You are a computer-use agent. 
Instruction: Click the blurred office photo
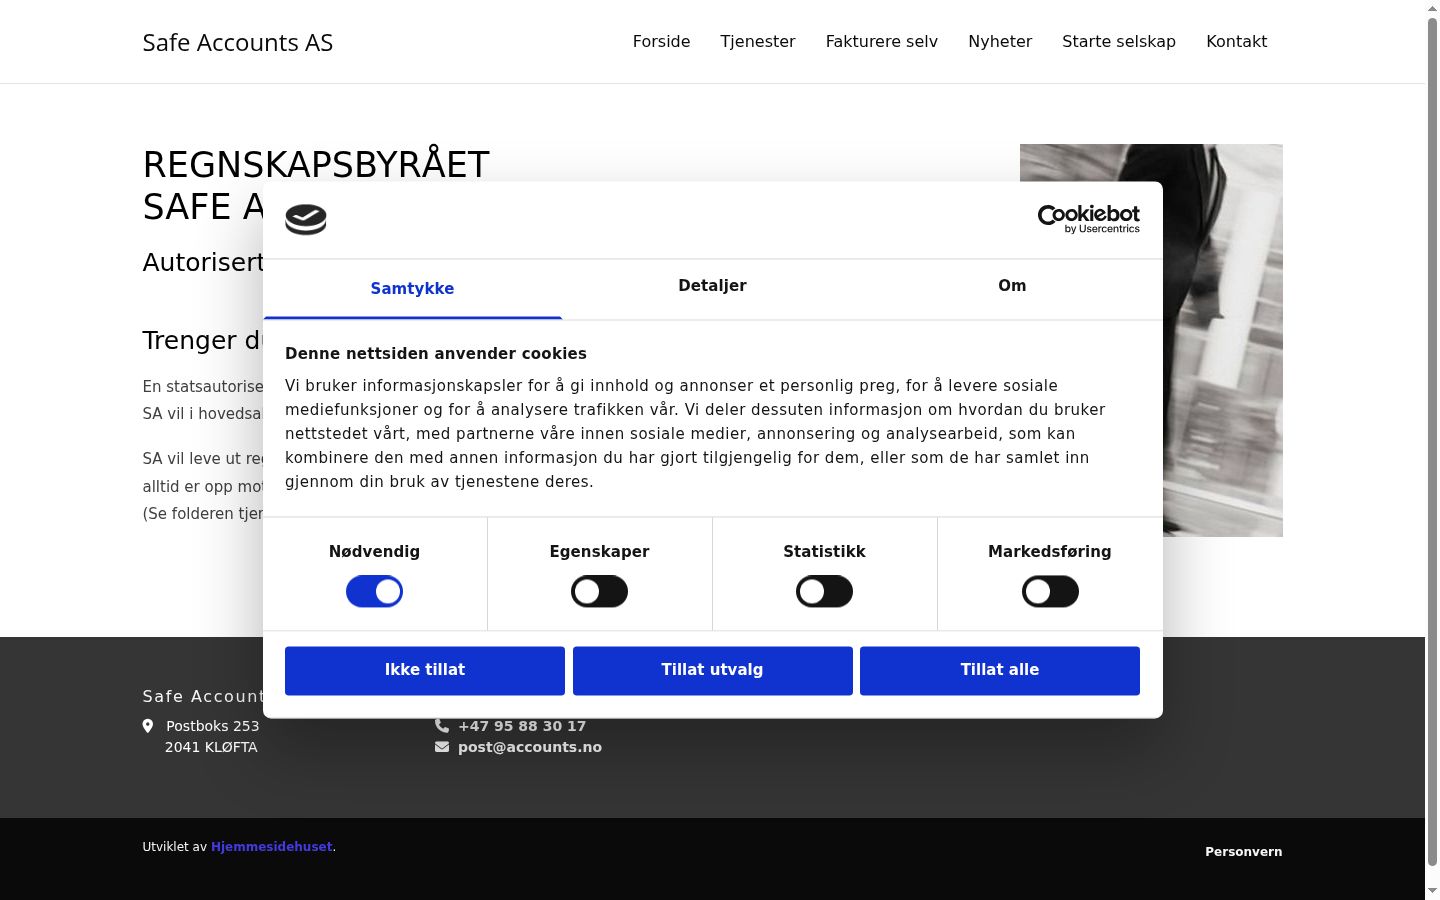click(x=1222, y=340)
